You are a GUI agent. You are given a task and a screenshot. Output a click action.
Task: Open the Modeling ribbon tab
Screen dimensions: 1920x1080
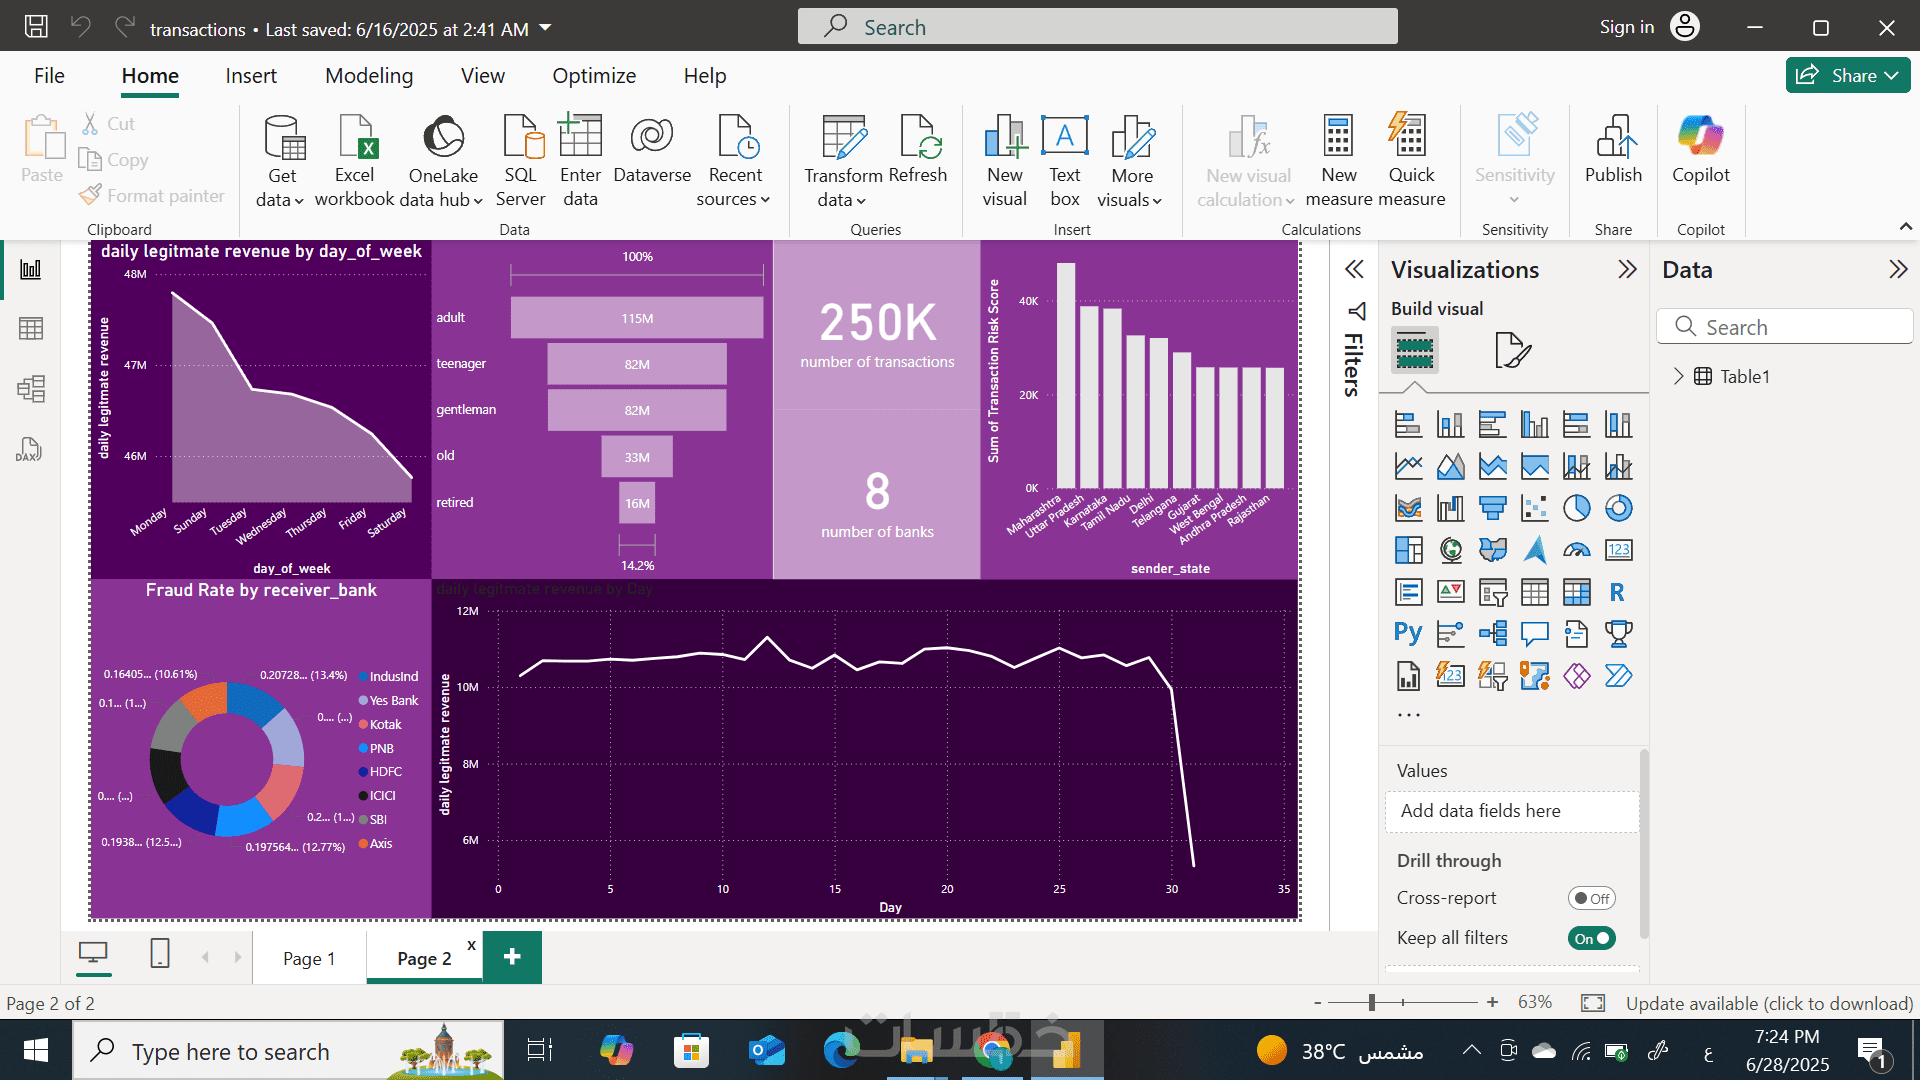(x=369, y=76)
